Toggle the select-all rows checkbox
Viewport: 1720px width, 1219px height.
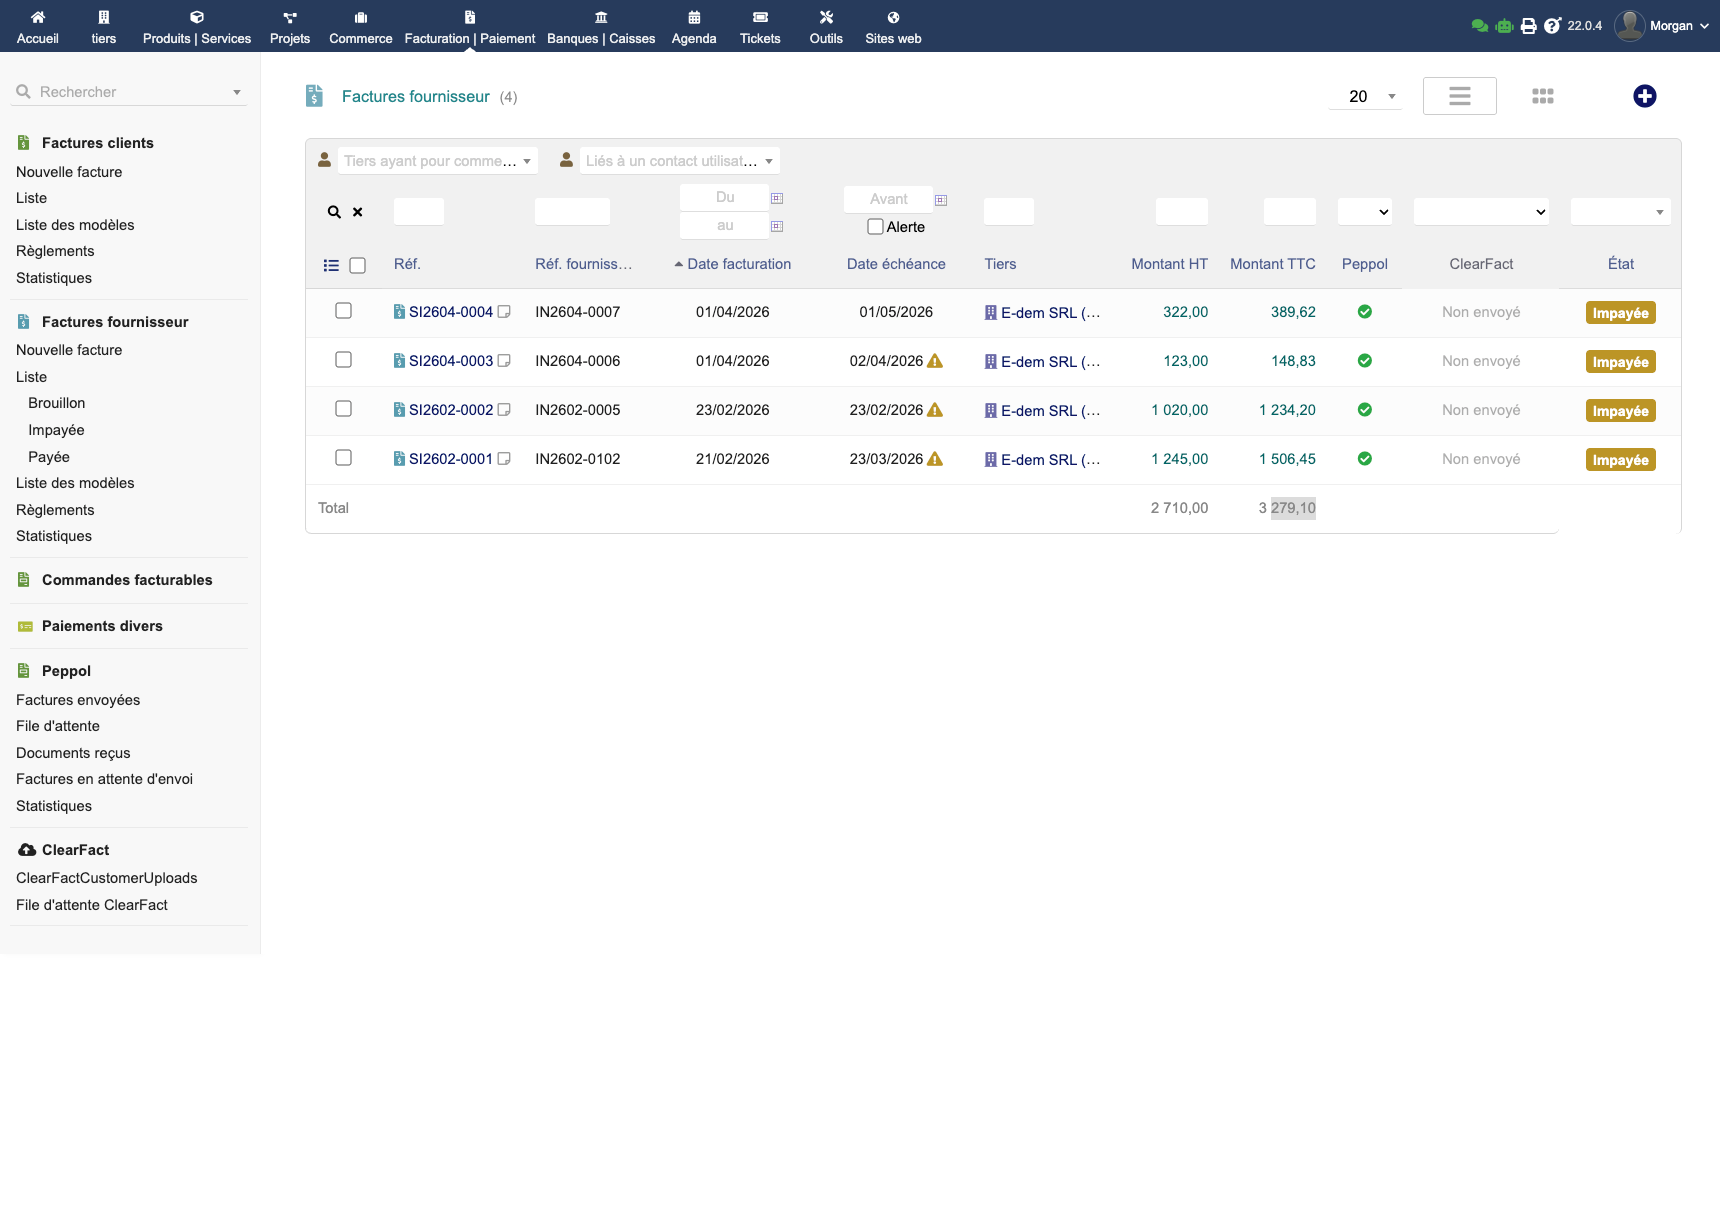pyautogui.click(x=357, y=265)
